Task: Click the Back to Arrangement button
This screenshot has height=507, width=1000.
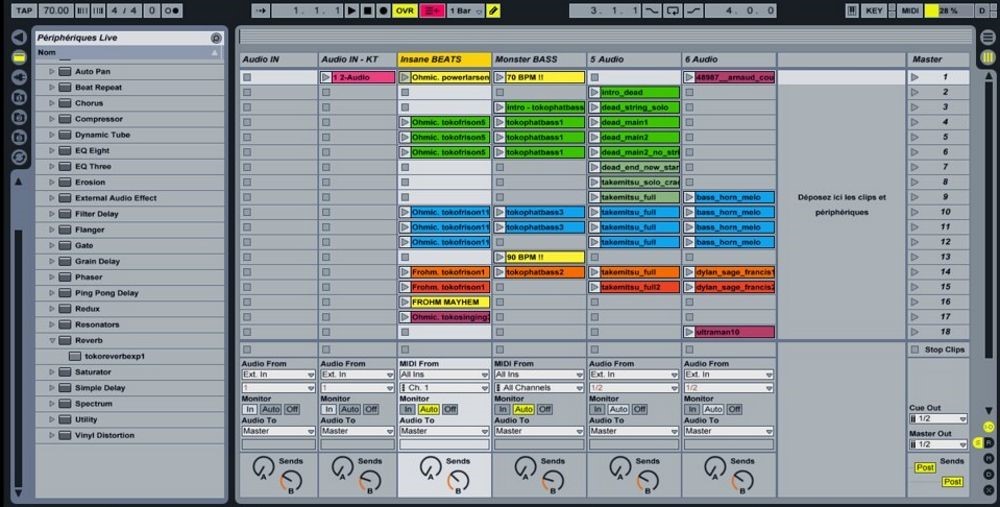Action: tap(432, 10)
